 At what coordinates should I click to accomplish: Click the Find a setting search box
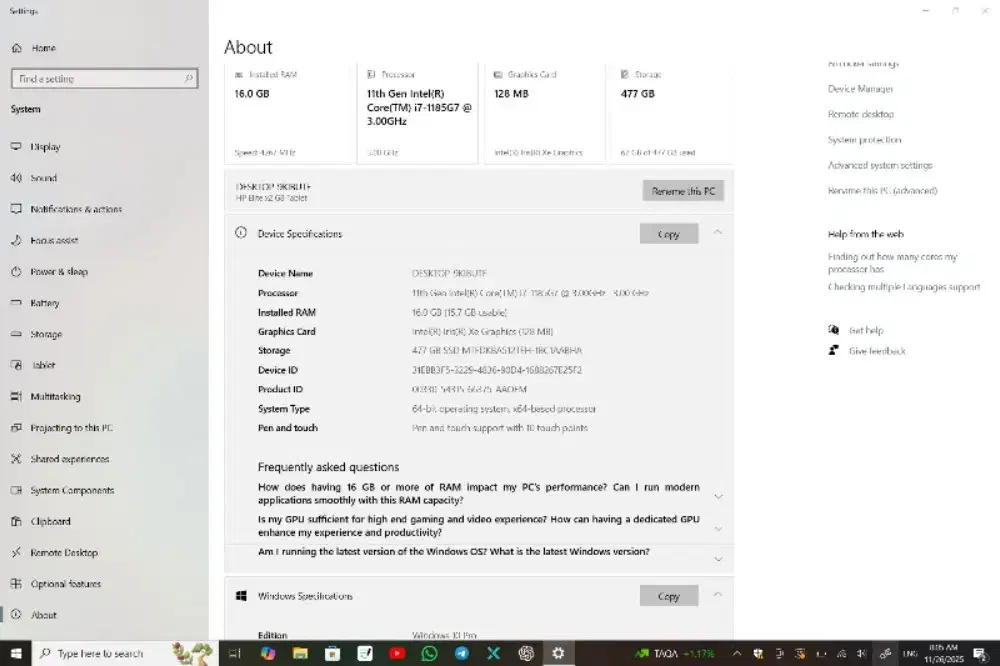(x=102, y=78)
